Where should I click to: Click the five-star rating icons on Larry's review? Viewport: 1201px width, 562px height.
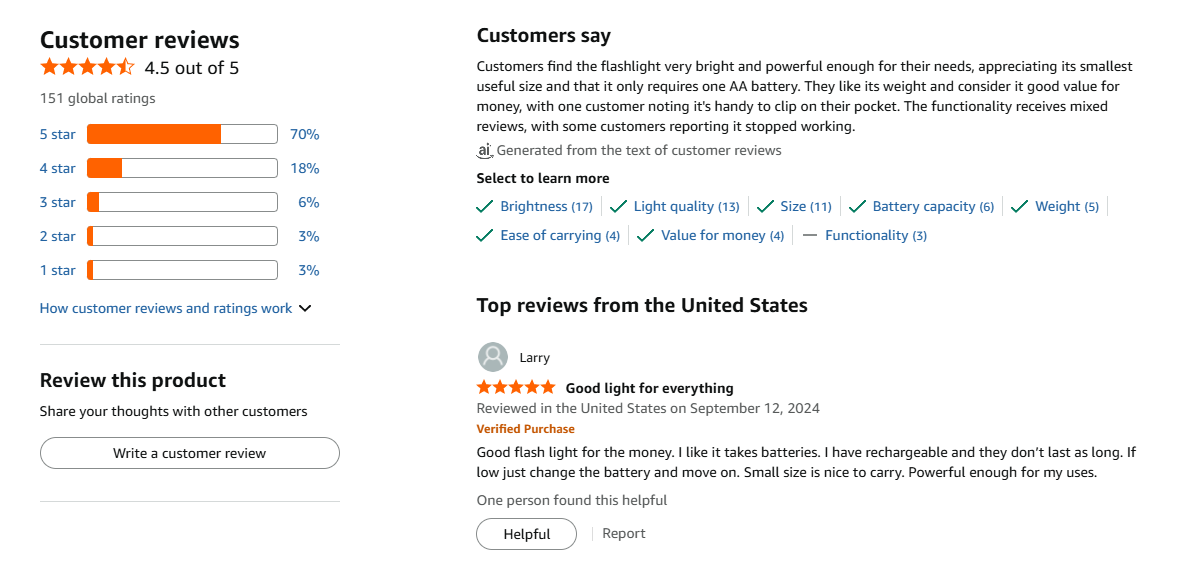click(515, 387)
